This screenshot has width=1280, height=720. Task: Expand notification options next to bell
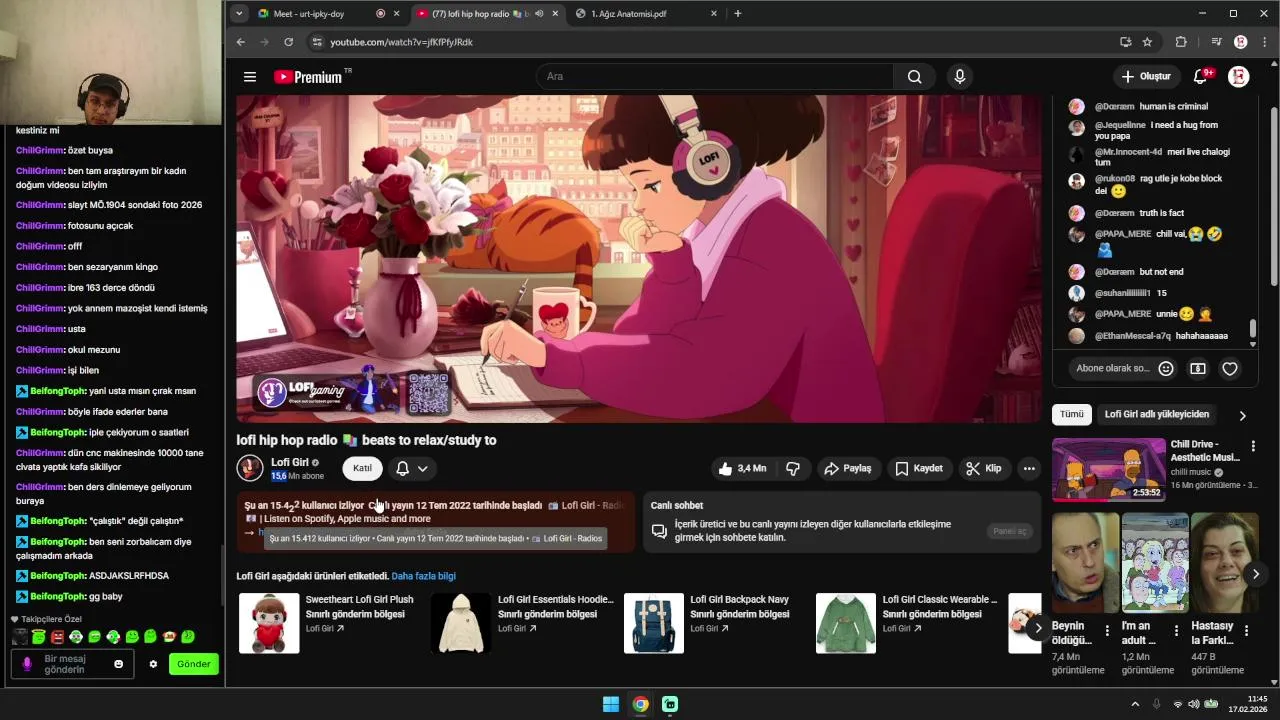[x=423, y=468]
